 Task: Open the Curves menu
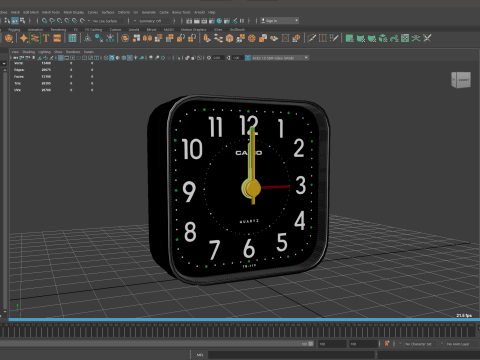coord(93,12)
